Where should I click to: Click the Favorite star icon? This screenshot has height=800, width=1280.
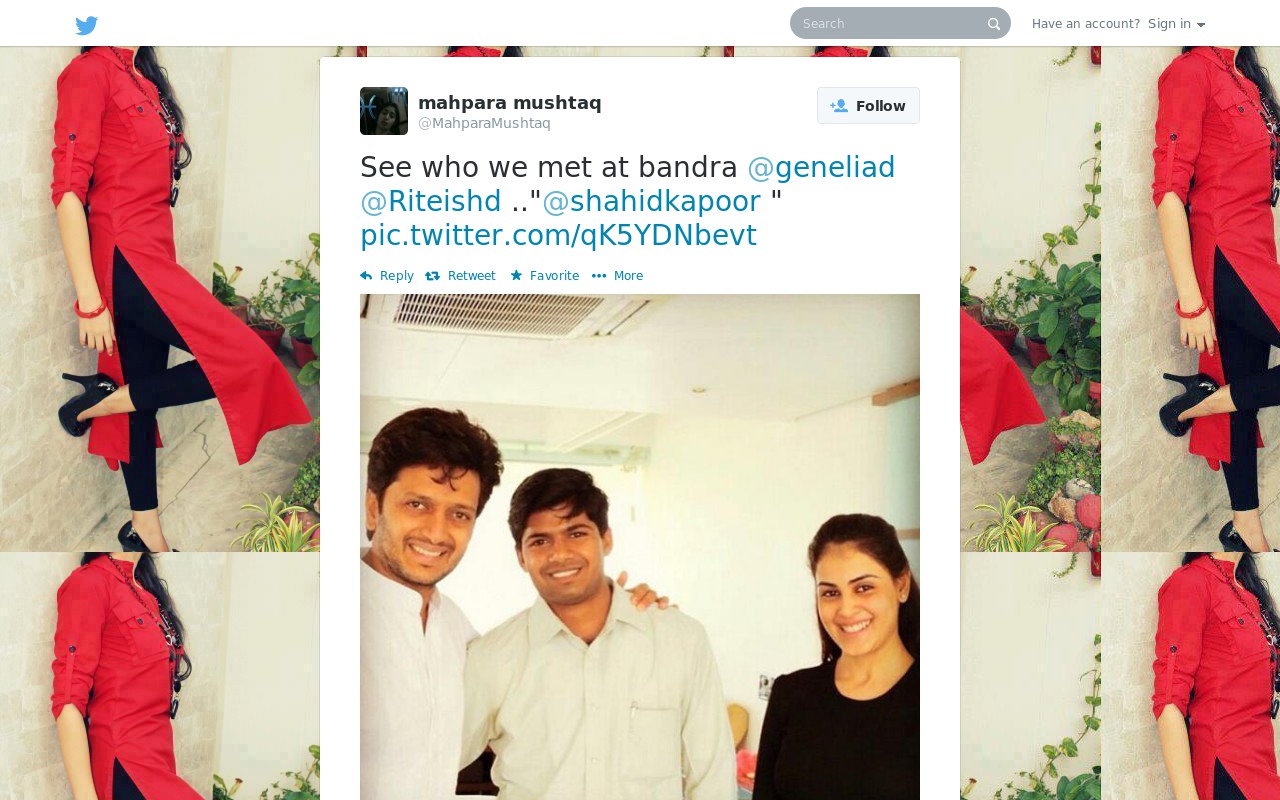[516, 276]
